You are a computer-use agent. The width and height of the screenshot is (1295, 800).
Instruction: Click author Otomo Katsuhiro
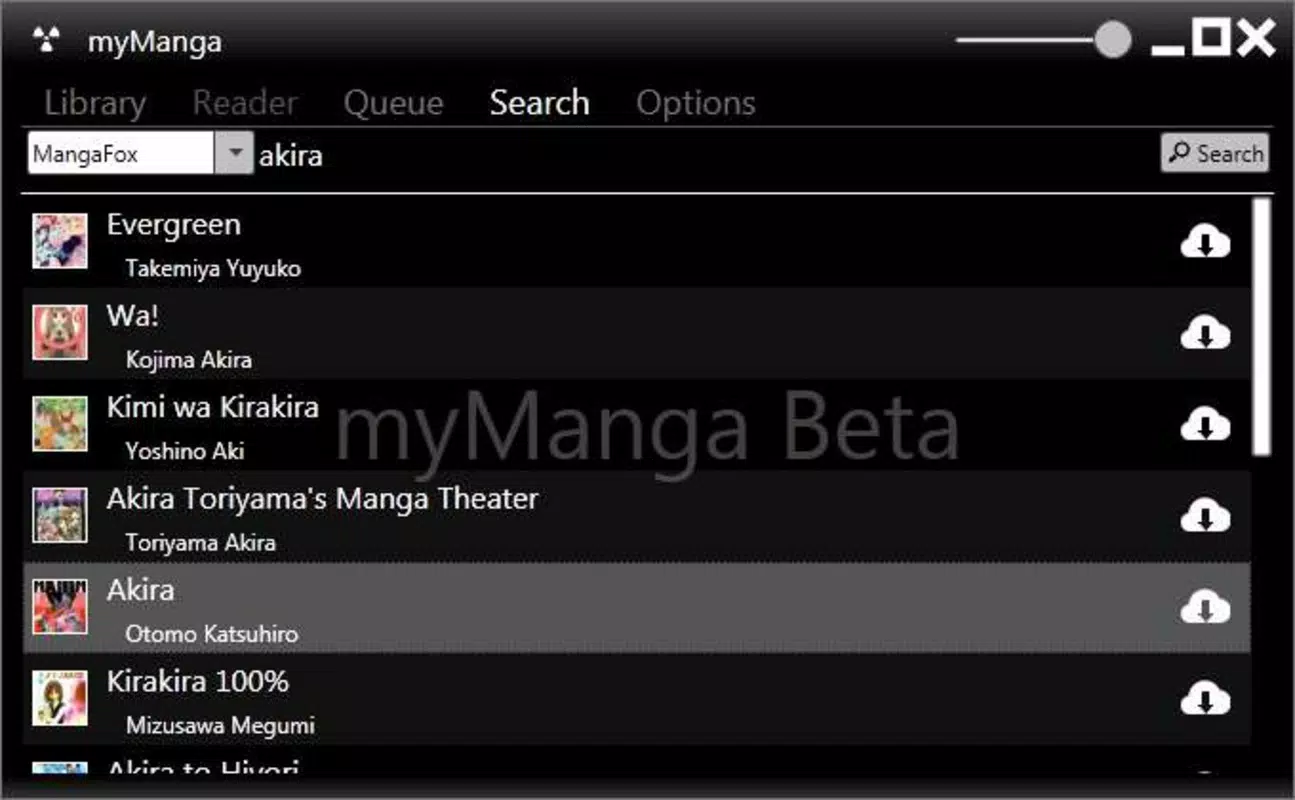[x=212, y=633]
